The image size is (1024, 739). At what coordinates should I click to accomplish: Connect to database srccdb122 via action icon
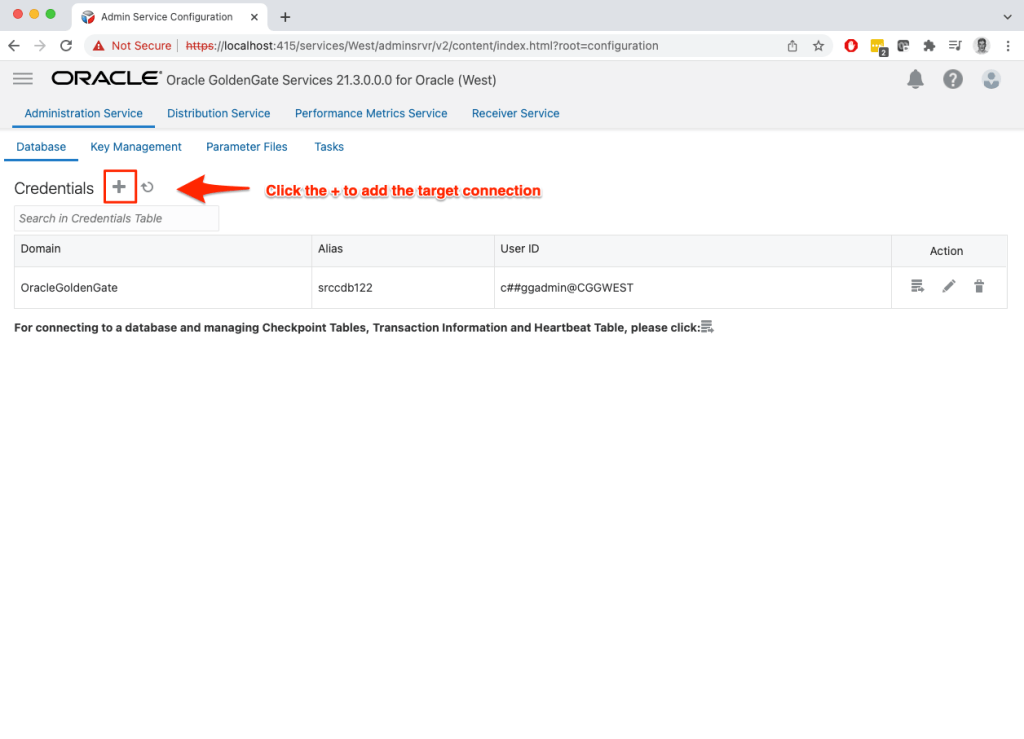[918, 287]
